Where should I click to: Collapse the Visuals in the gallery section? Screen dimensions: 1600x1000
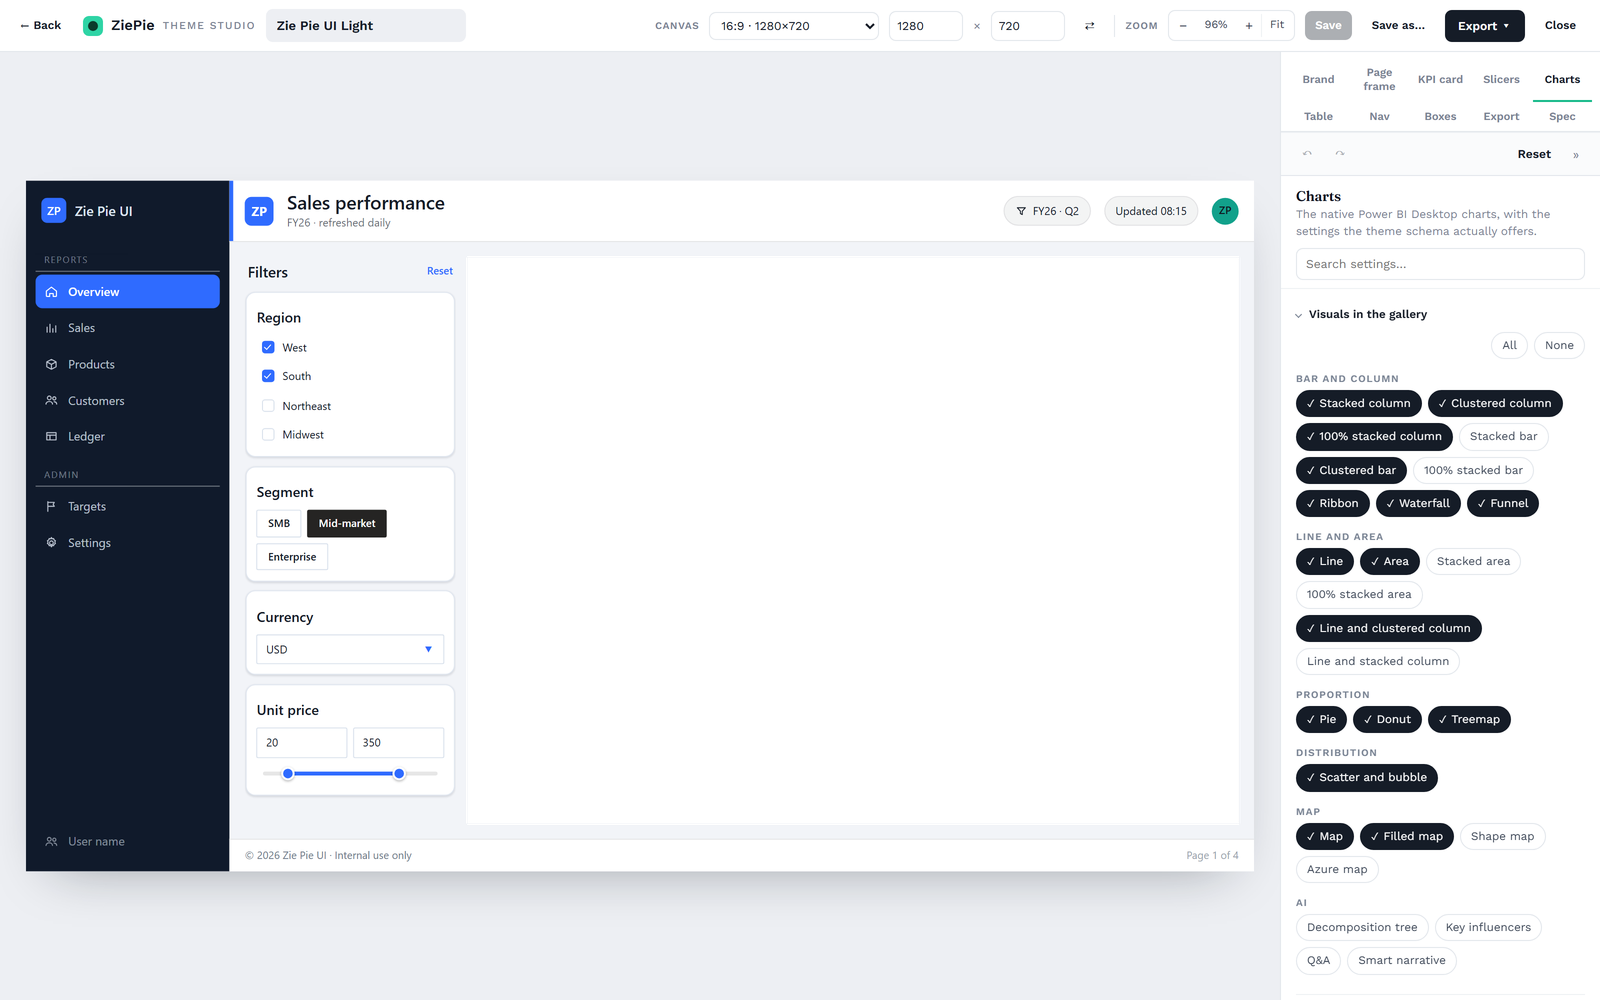click(x=1361, y=314)
